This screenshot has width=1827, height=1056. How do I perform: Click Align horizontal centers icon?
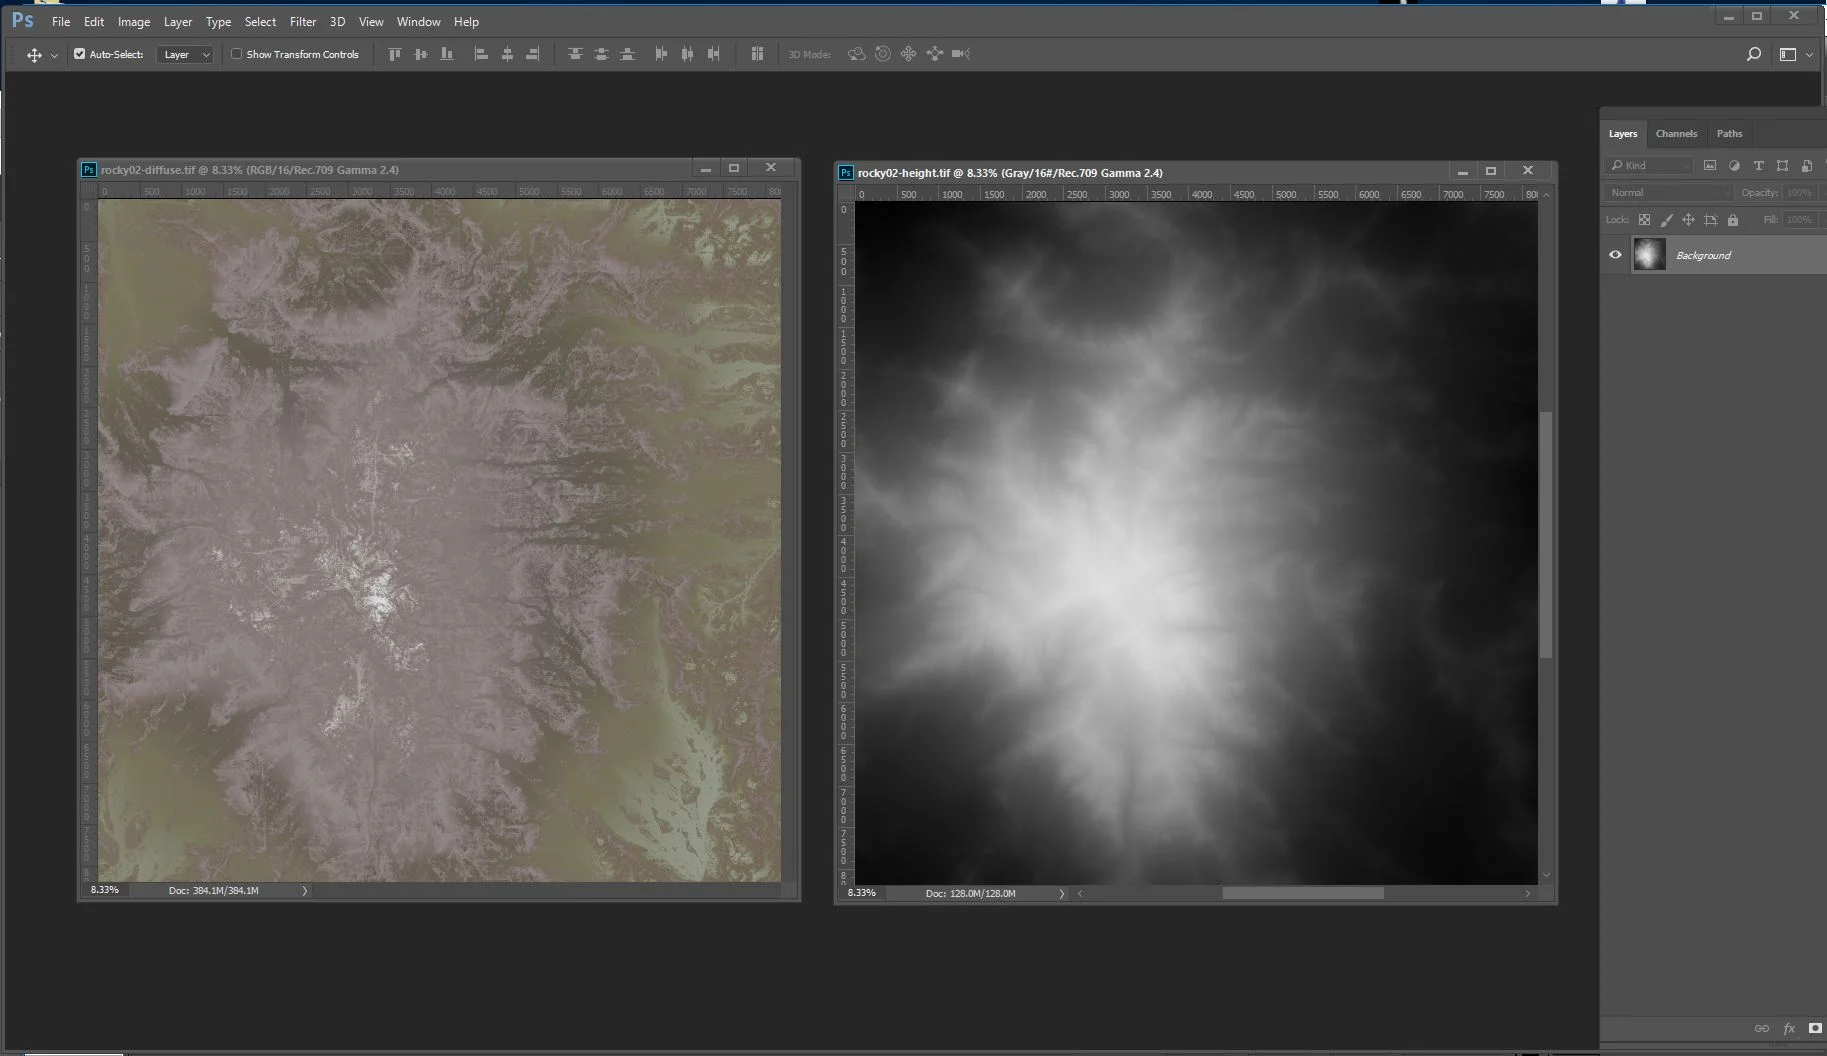point(507,54)
